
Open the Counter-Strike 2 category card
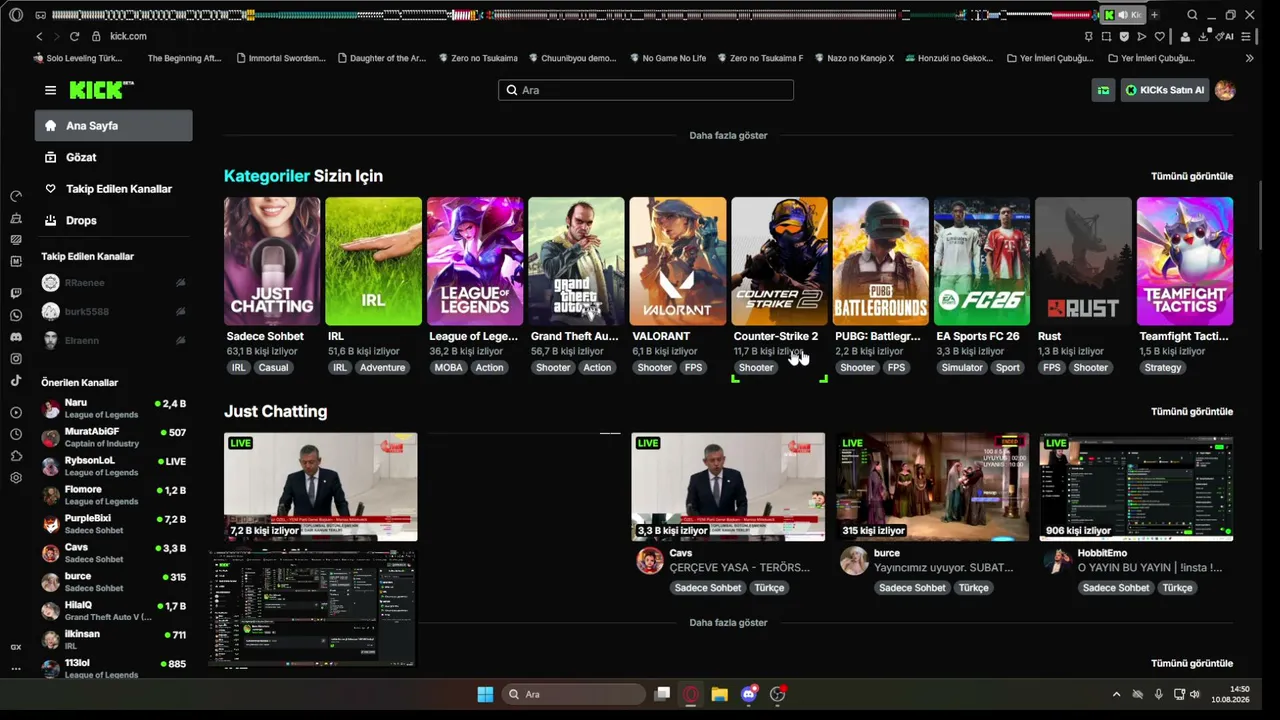(x=779, y=261)
